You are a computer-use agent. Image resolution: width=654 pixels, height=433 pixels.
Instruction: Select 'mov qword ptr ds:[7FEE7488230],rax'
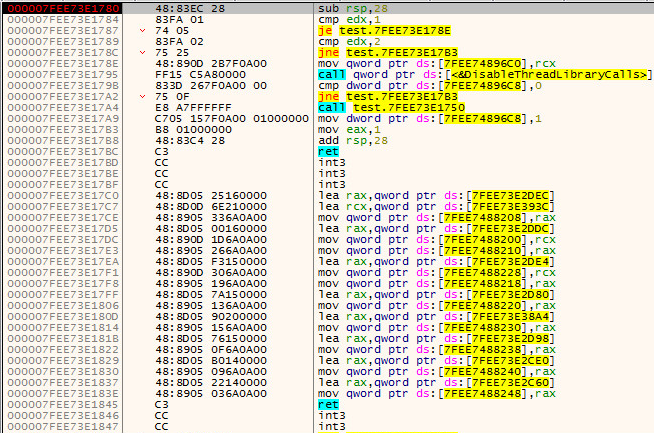click(x=437, y=327)
